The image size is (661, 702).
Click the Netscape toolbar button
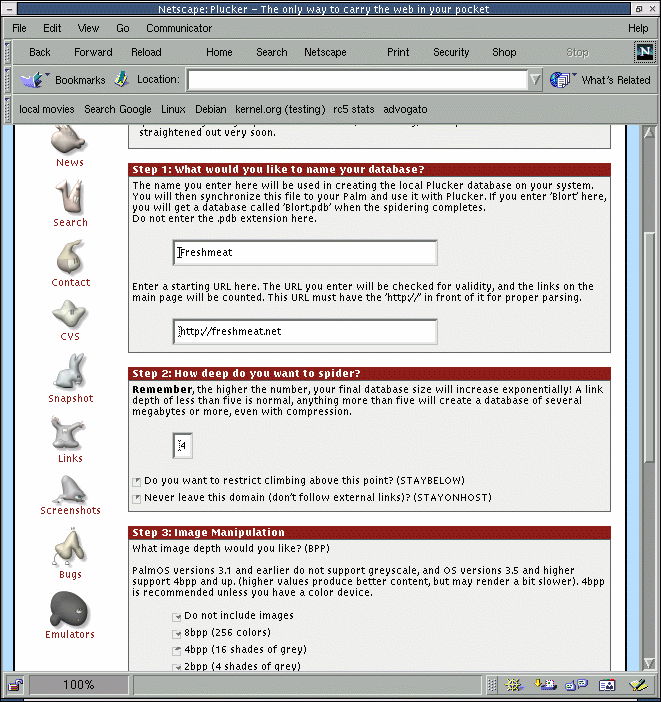coord(325,52)
